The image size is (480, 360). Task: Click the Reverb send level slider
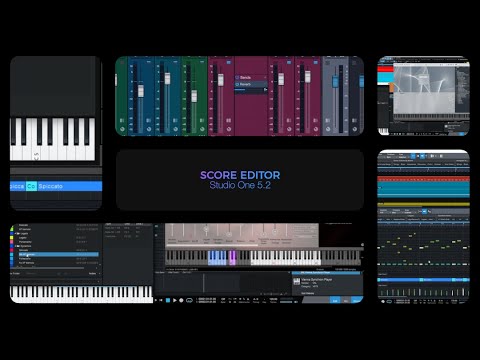pyautogui.click(x=251, y=89)
